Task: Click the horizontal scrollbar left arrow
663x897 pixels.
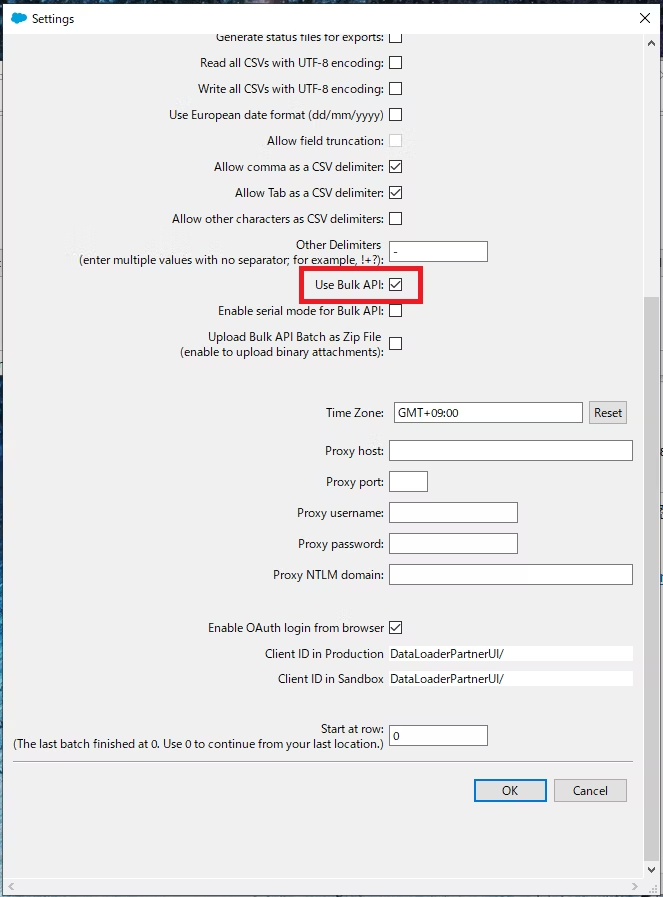Action: point(10,886)
